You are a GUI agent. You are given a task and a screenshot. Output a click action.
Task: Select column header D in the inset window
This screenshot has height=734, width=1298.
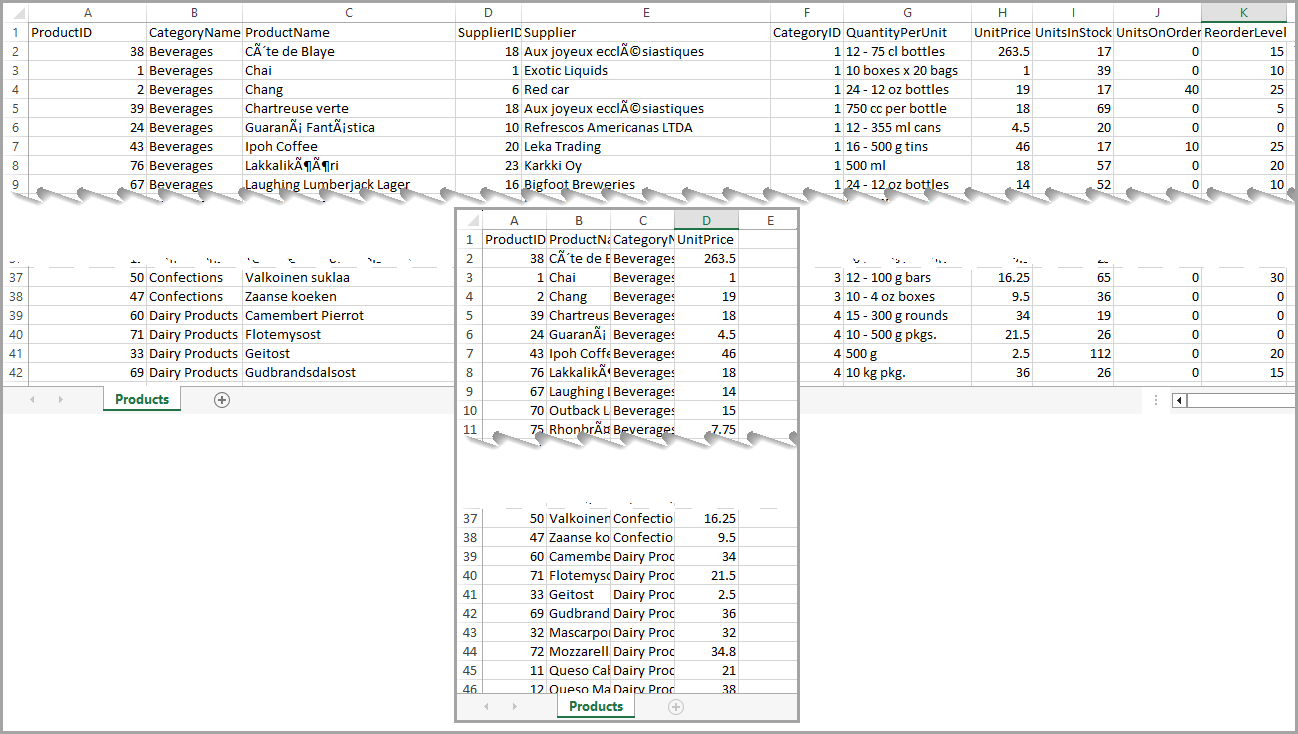coord(706,220)
